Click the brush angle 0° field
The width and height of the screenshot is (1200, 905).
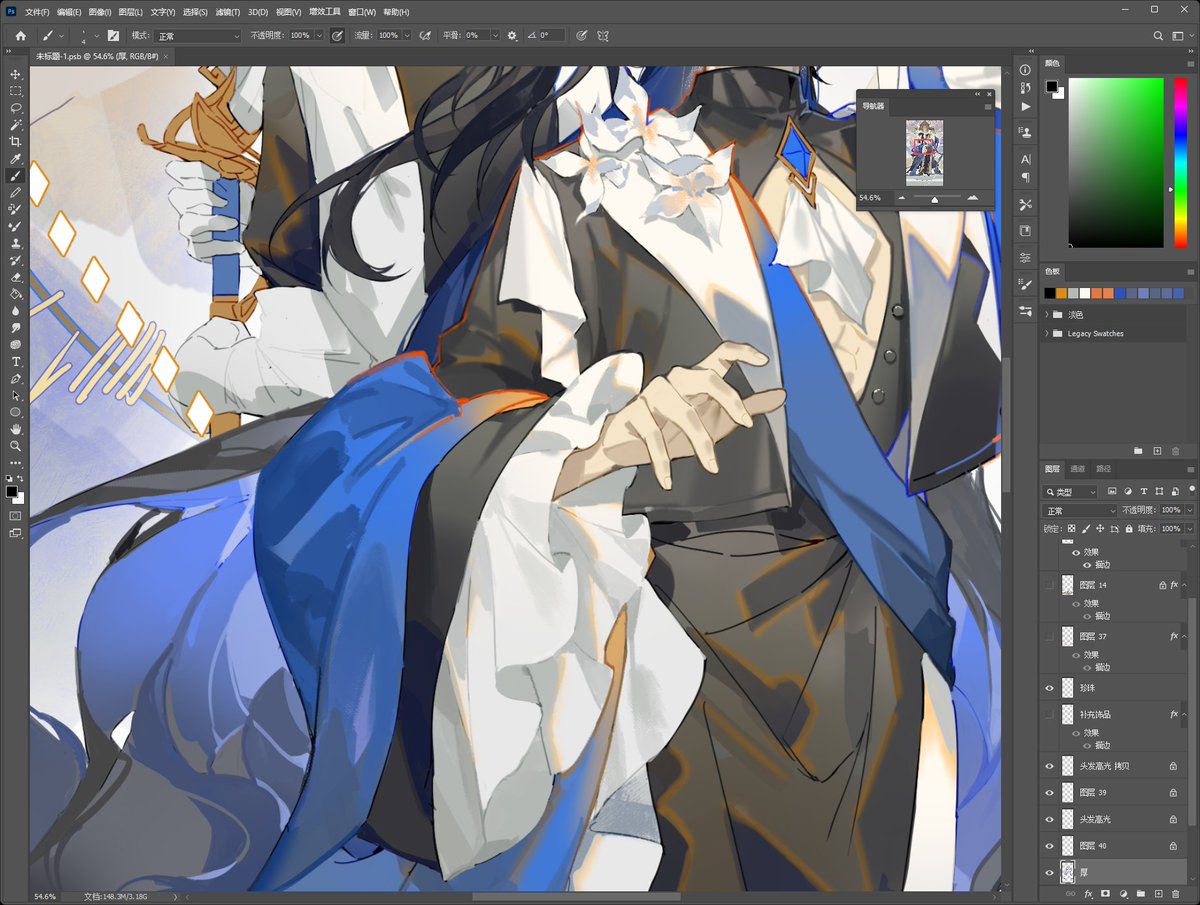click(x=552, y=35)
